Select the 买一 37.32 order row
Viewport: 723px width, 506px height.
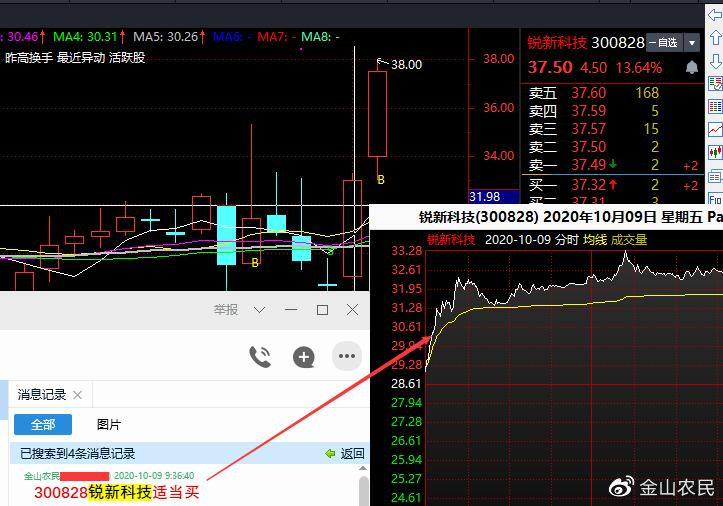[x=613, y=185]
